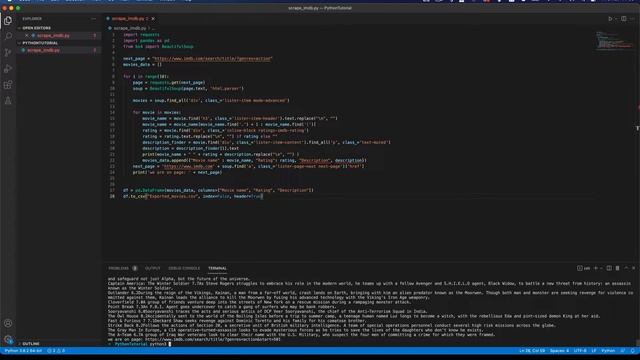Maximize the terminal panel with chevron up
This screenshot has width=640, height=360.
626,268
